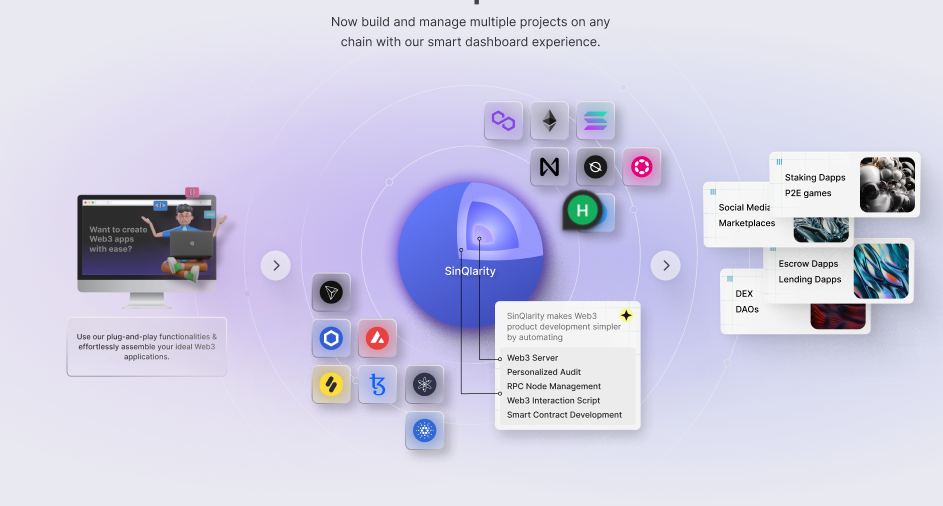Select the Polkadot pink icon

pos(641,167)
